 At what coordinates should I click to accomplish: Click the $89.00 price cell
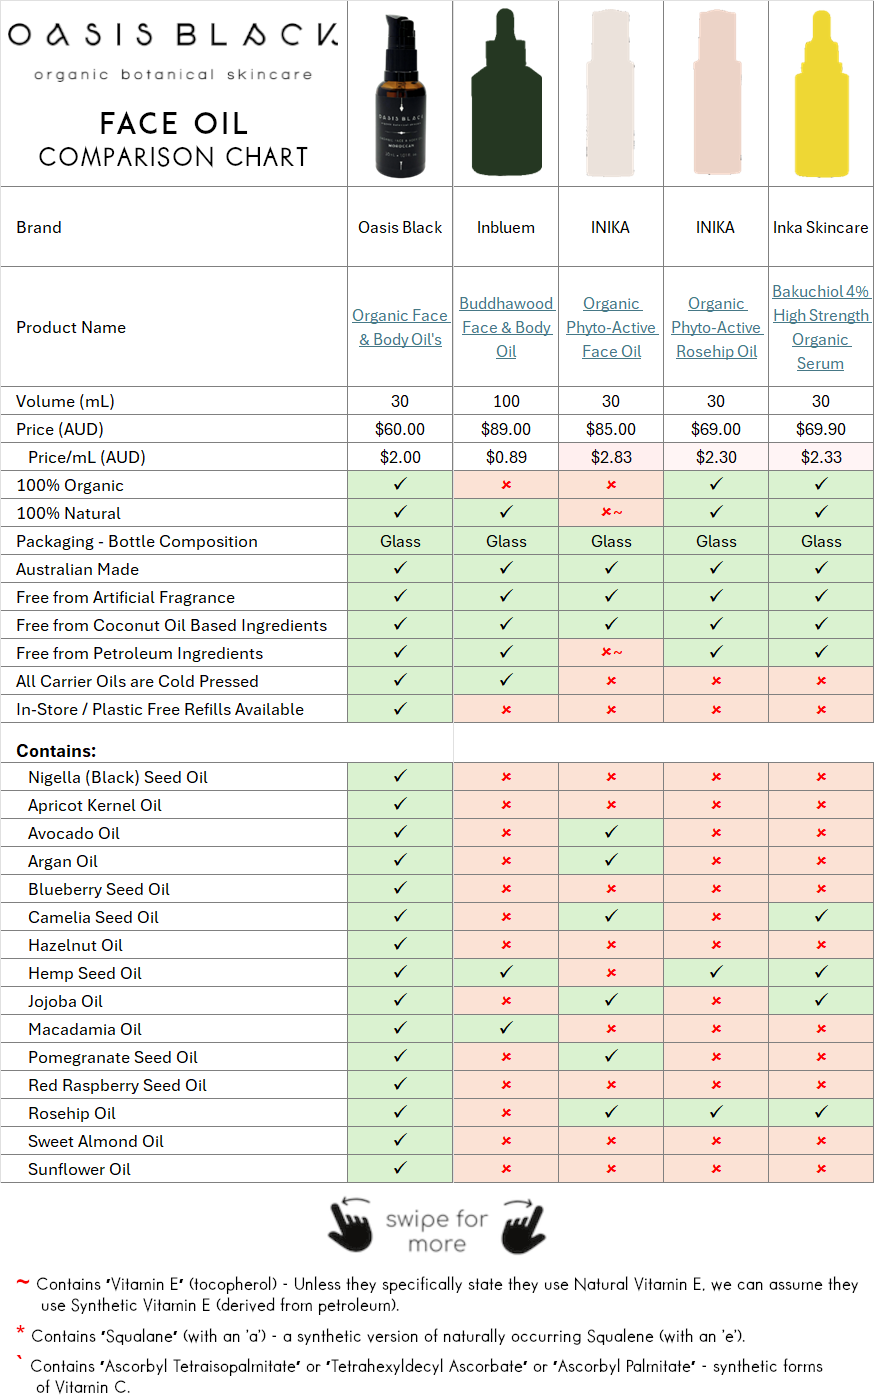point(506,429)
